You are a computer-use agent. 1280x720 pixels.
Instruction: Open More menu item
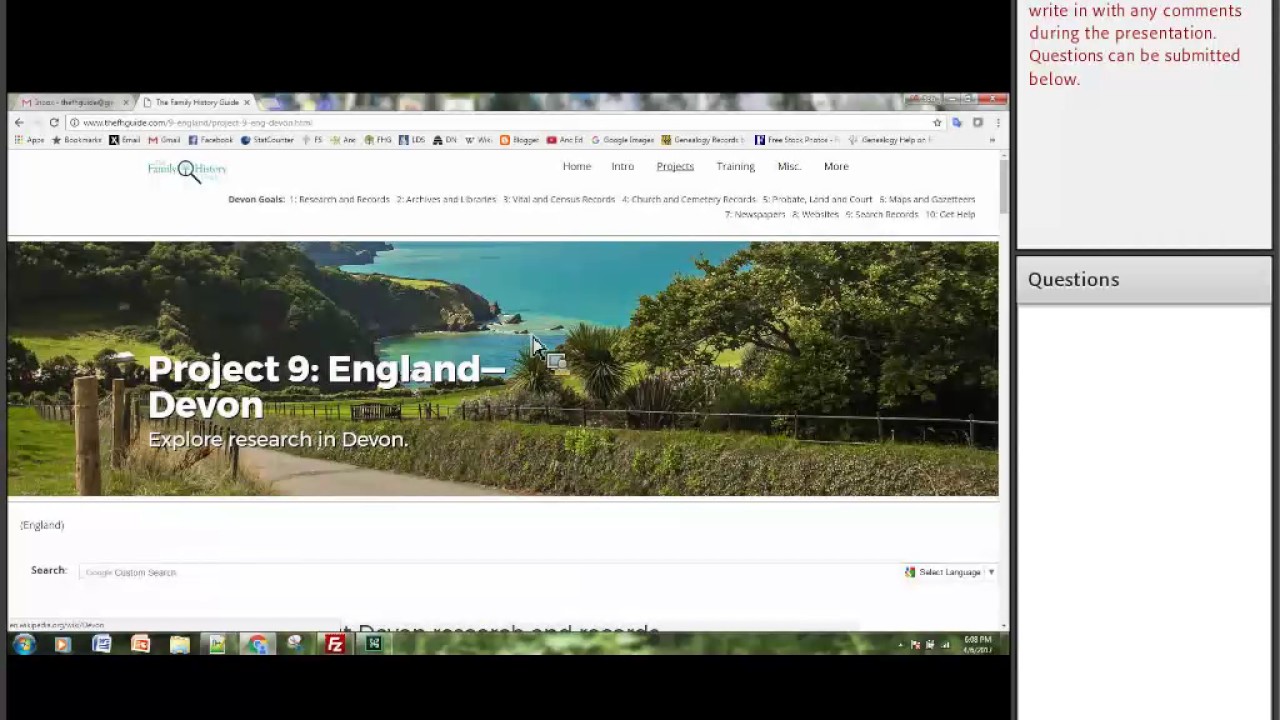[836, 166]
